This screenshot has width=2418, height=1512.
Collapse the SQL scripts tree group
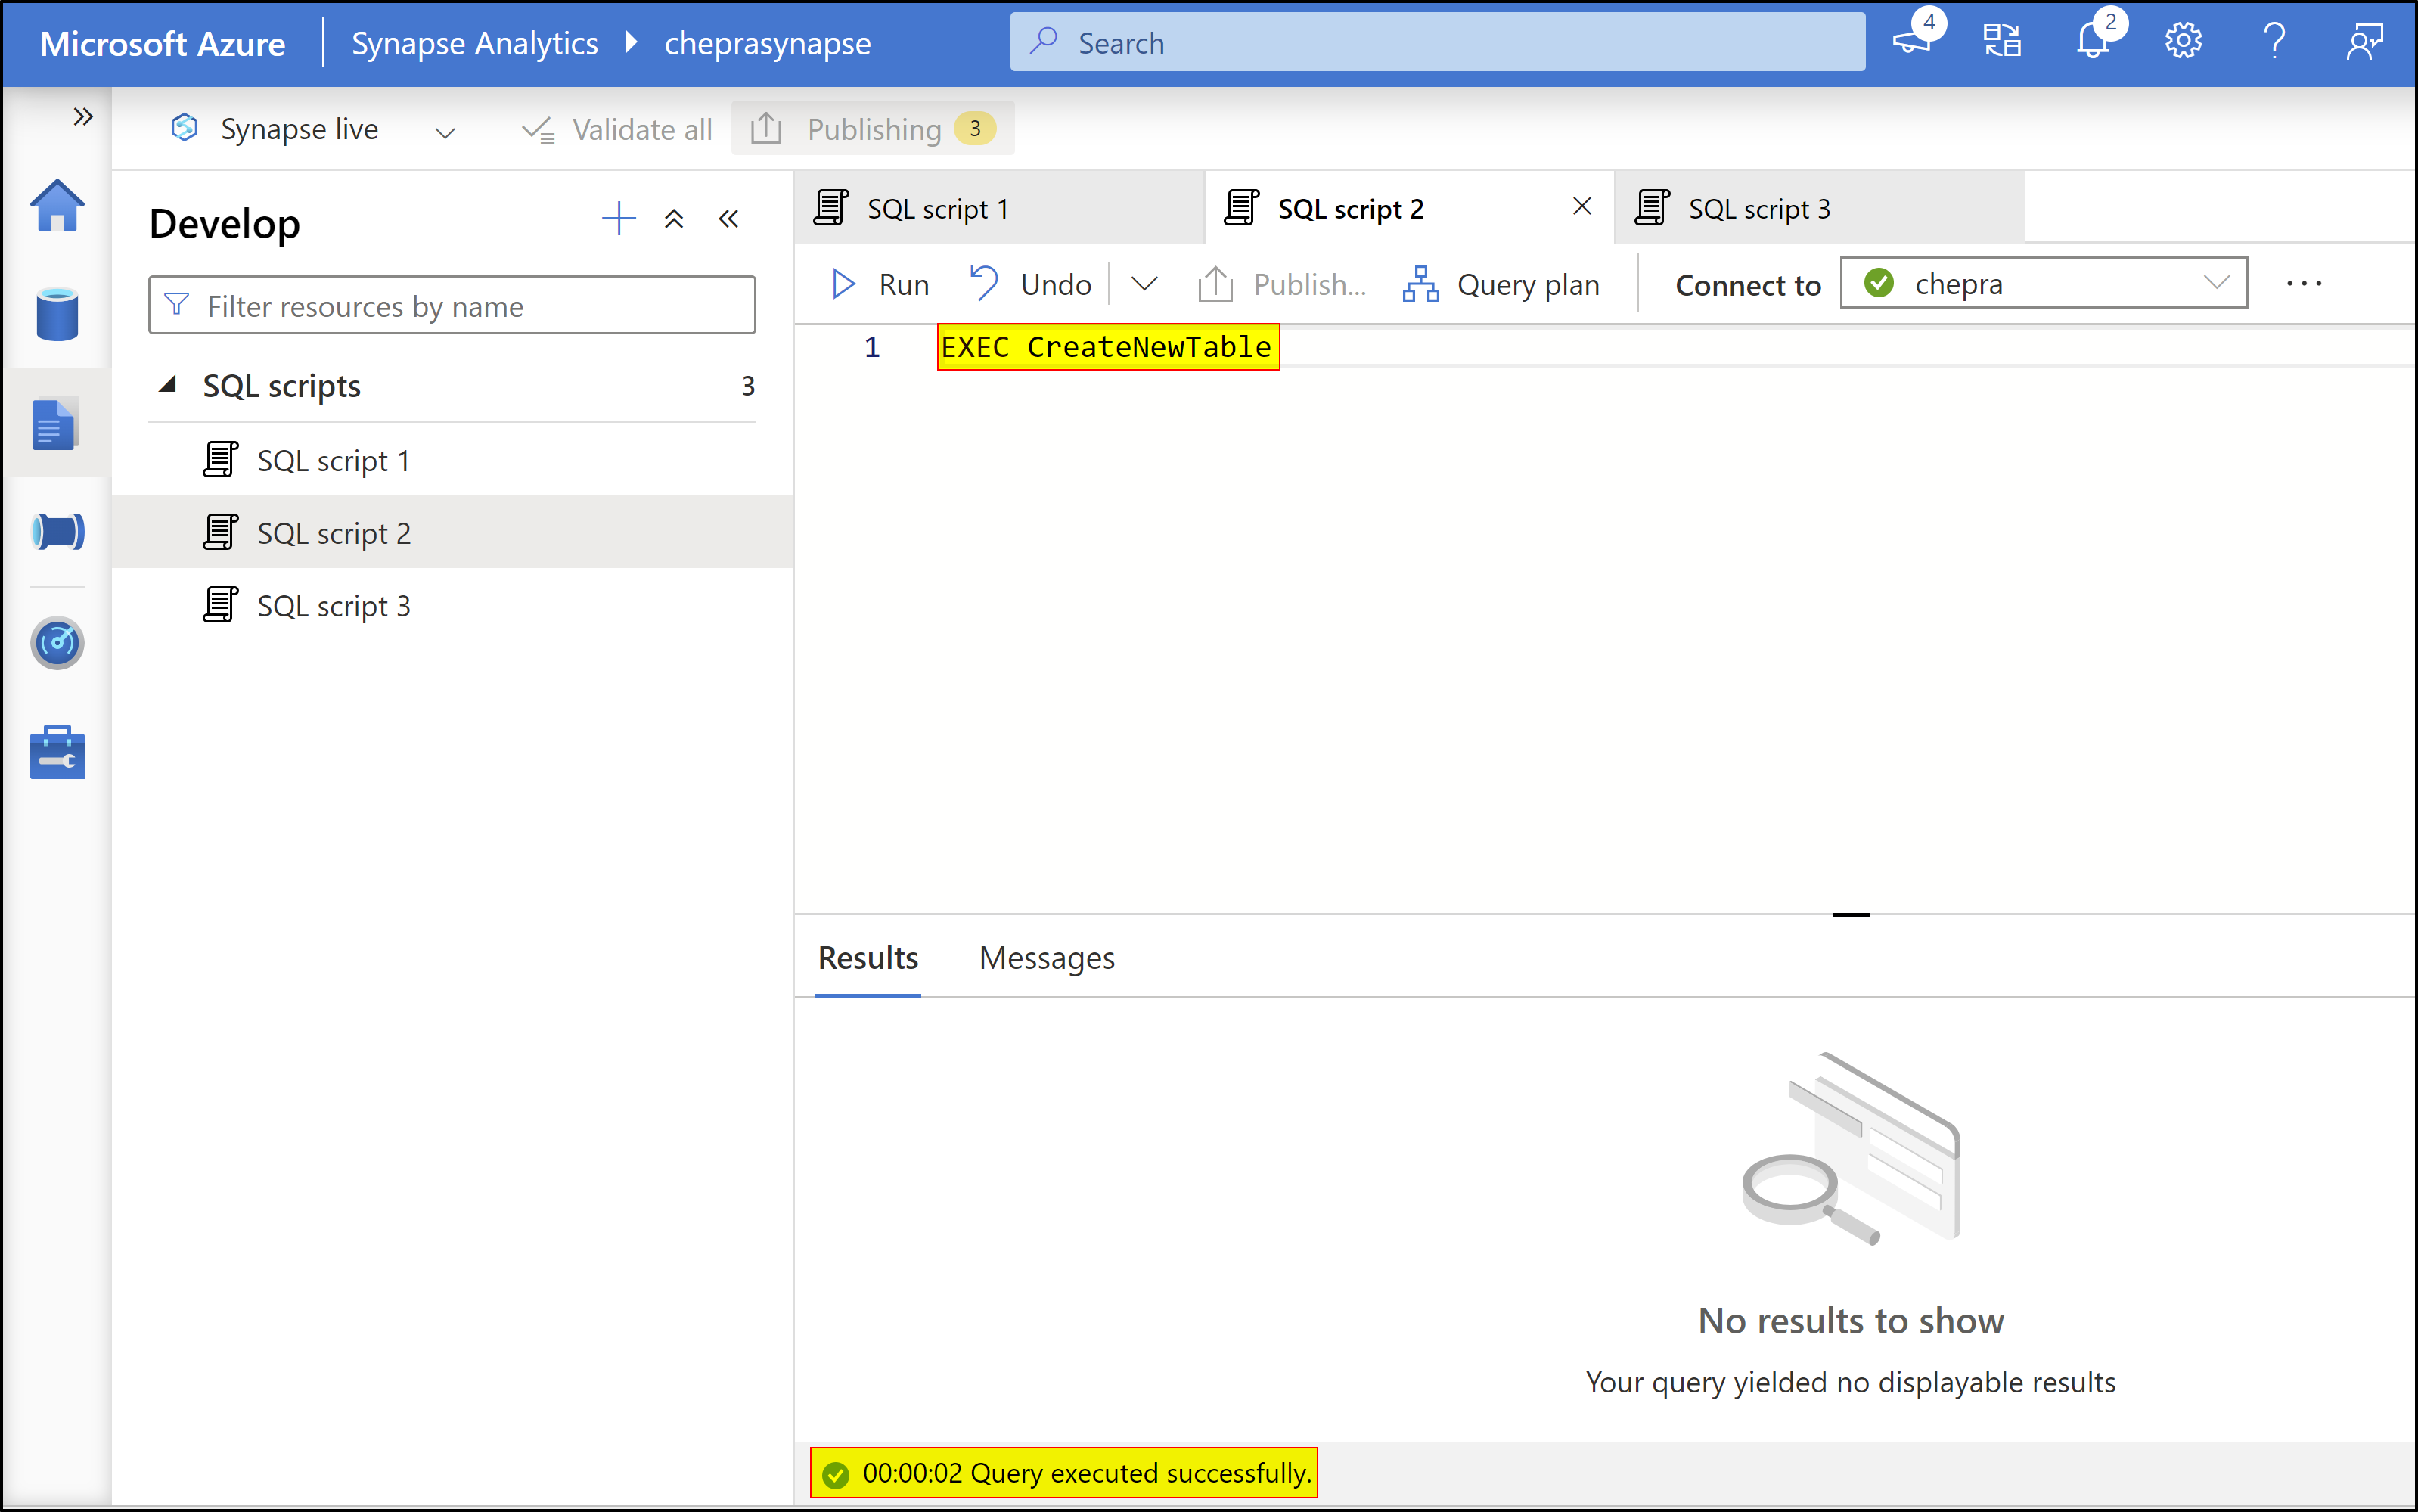pos(168,385)
